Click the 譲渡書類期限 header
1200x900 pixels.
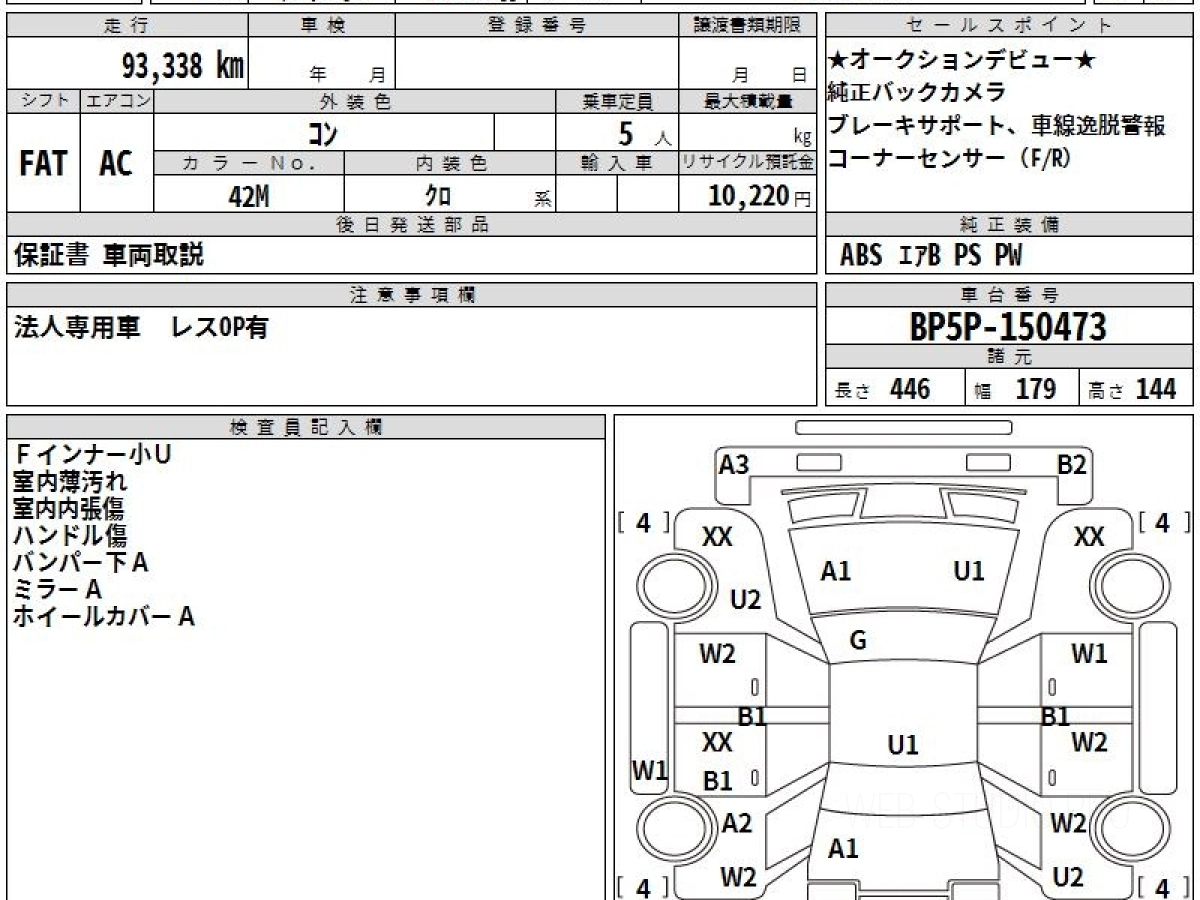pos(747,26)
